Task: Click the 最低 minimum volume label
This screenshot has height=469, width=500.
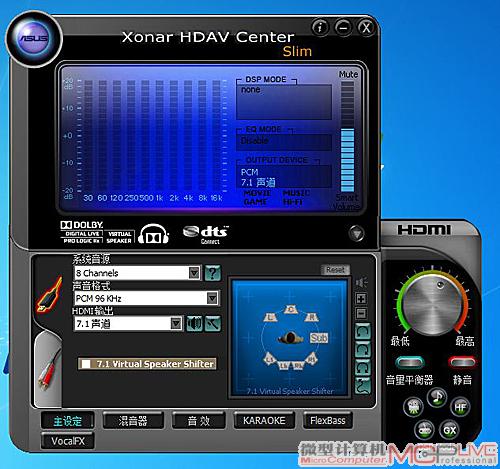Action: (x=399, y=341)
